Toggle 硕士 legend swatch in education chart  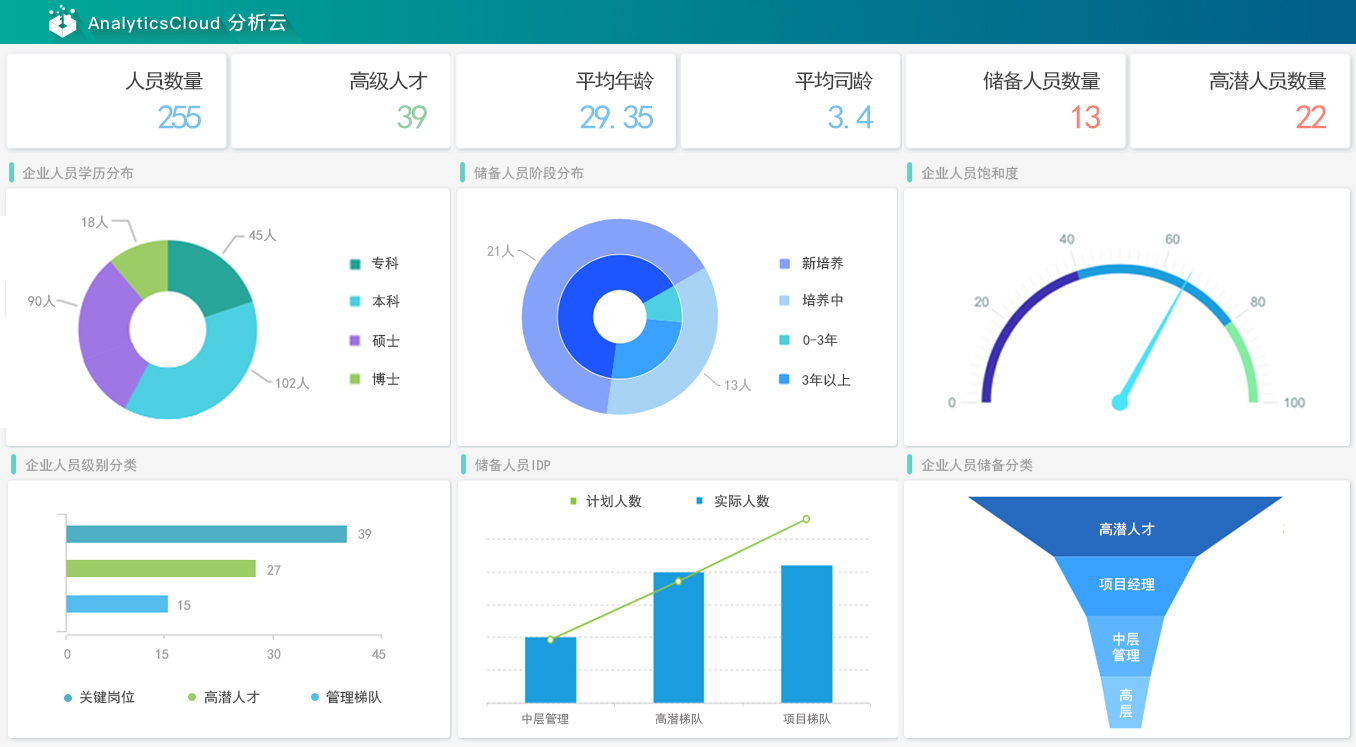click(x=355, y=341)
